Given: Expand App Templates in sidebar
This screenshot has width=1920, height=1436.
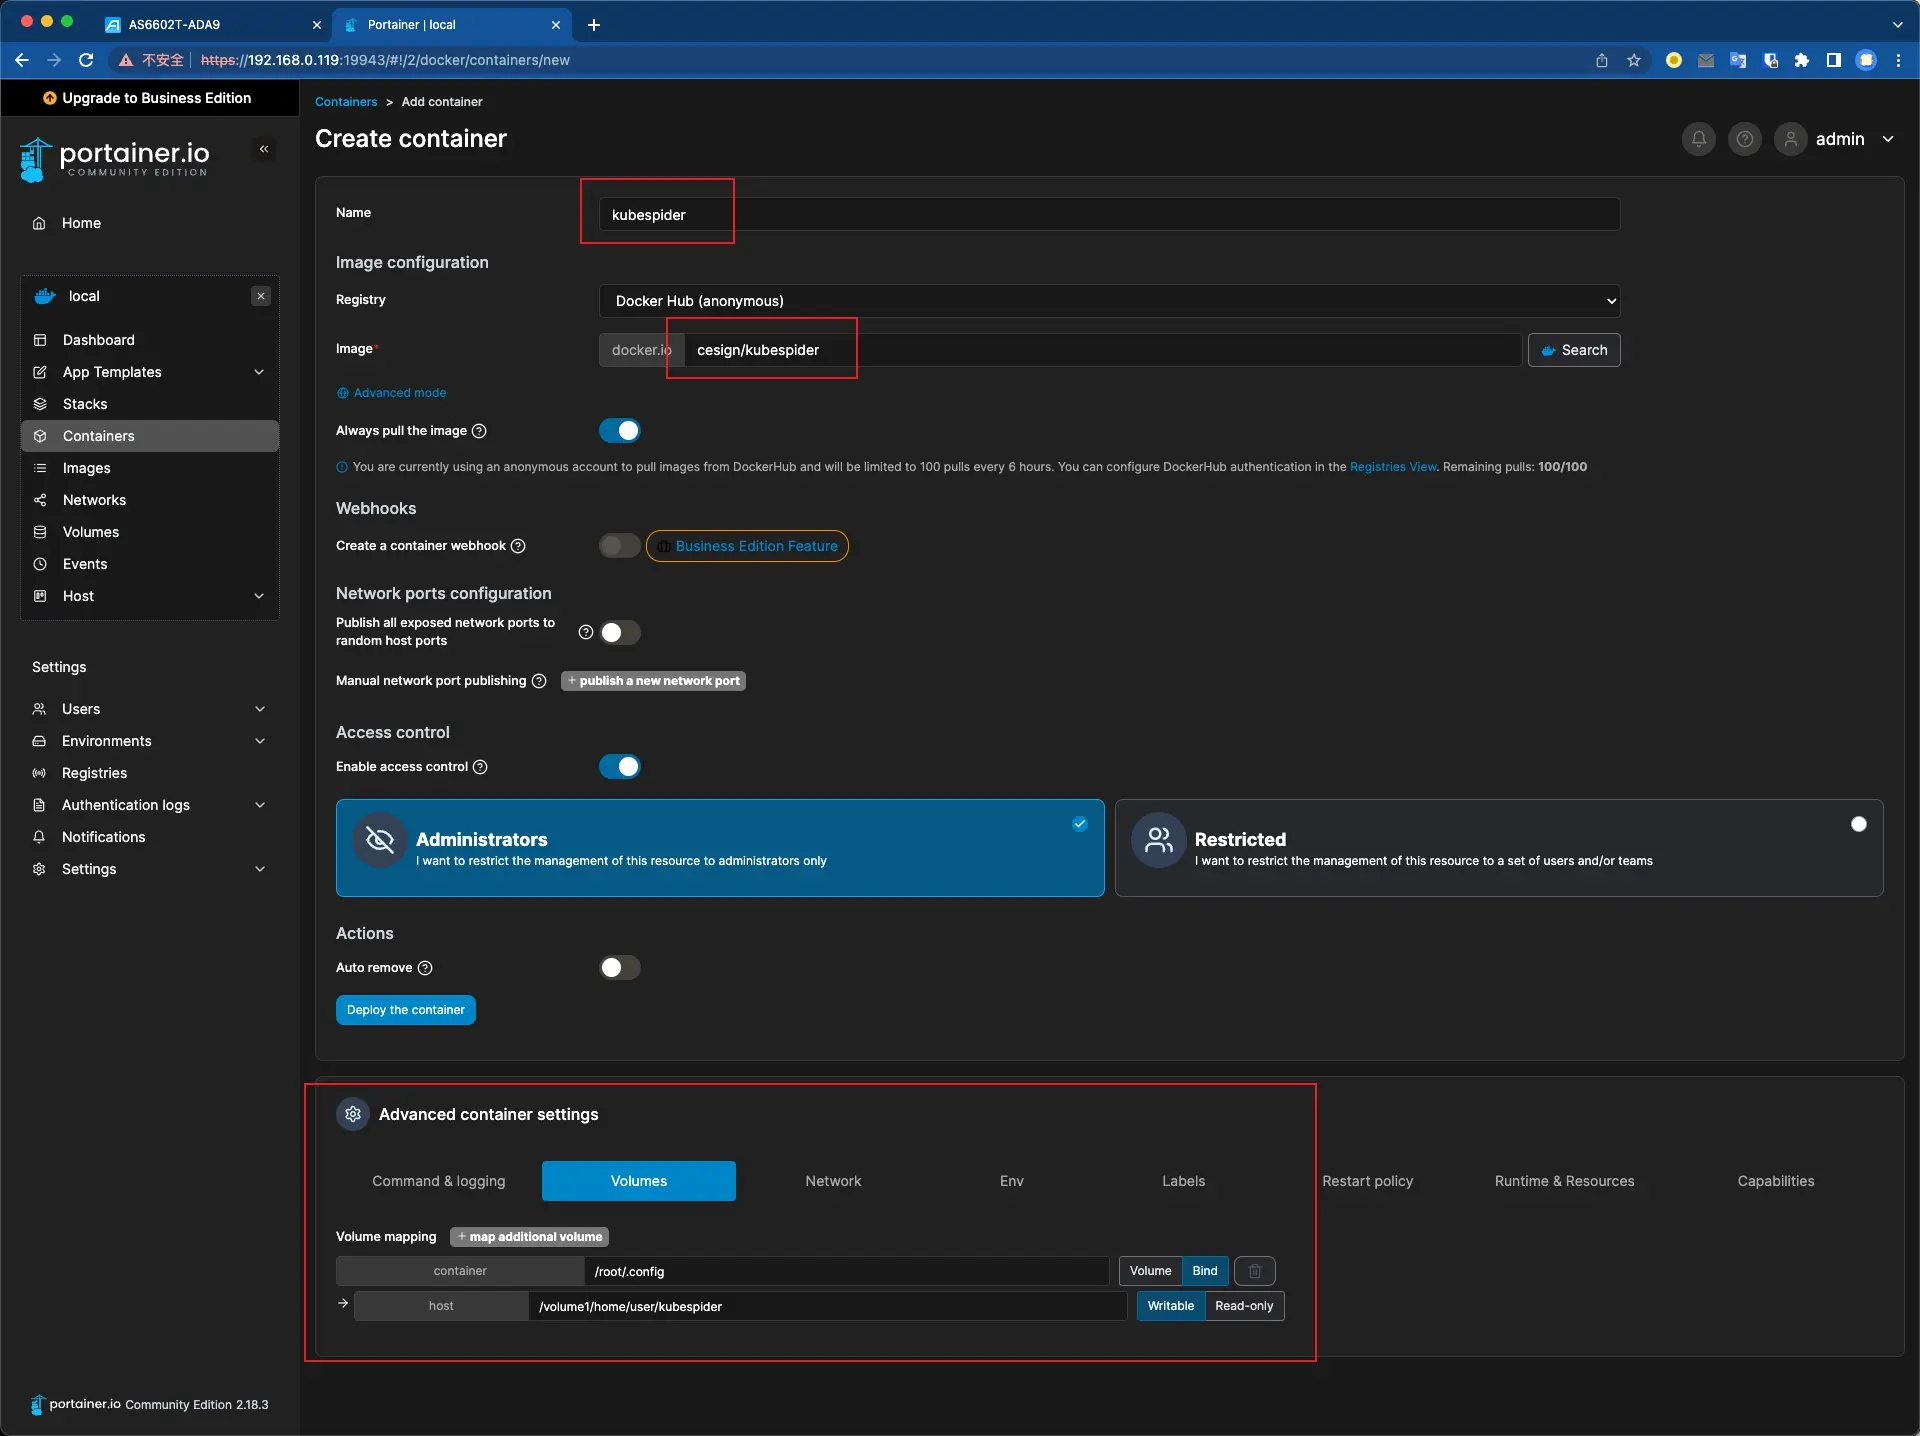Looking at the screenshot, I should click(259, 372).
